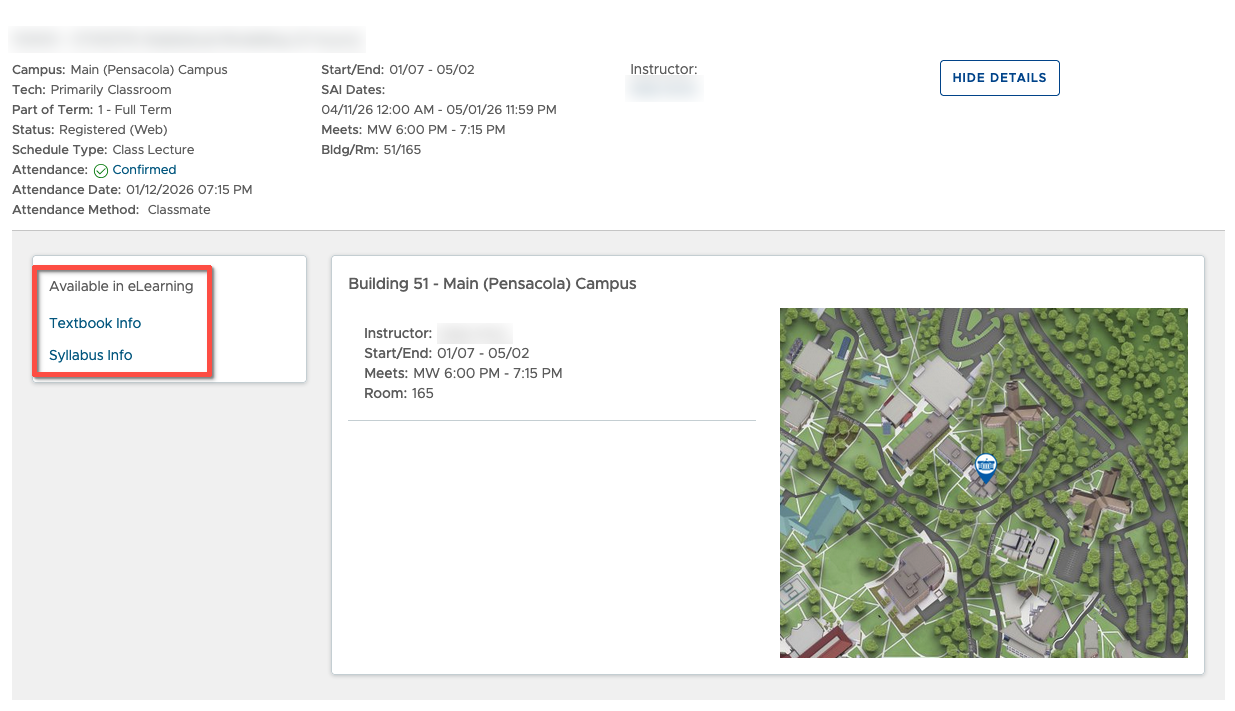Click the Attendance Method Classmate line

(111, 210)
